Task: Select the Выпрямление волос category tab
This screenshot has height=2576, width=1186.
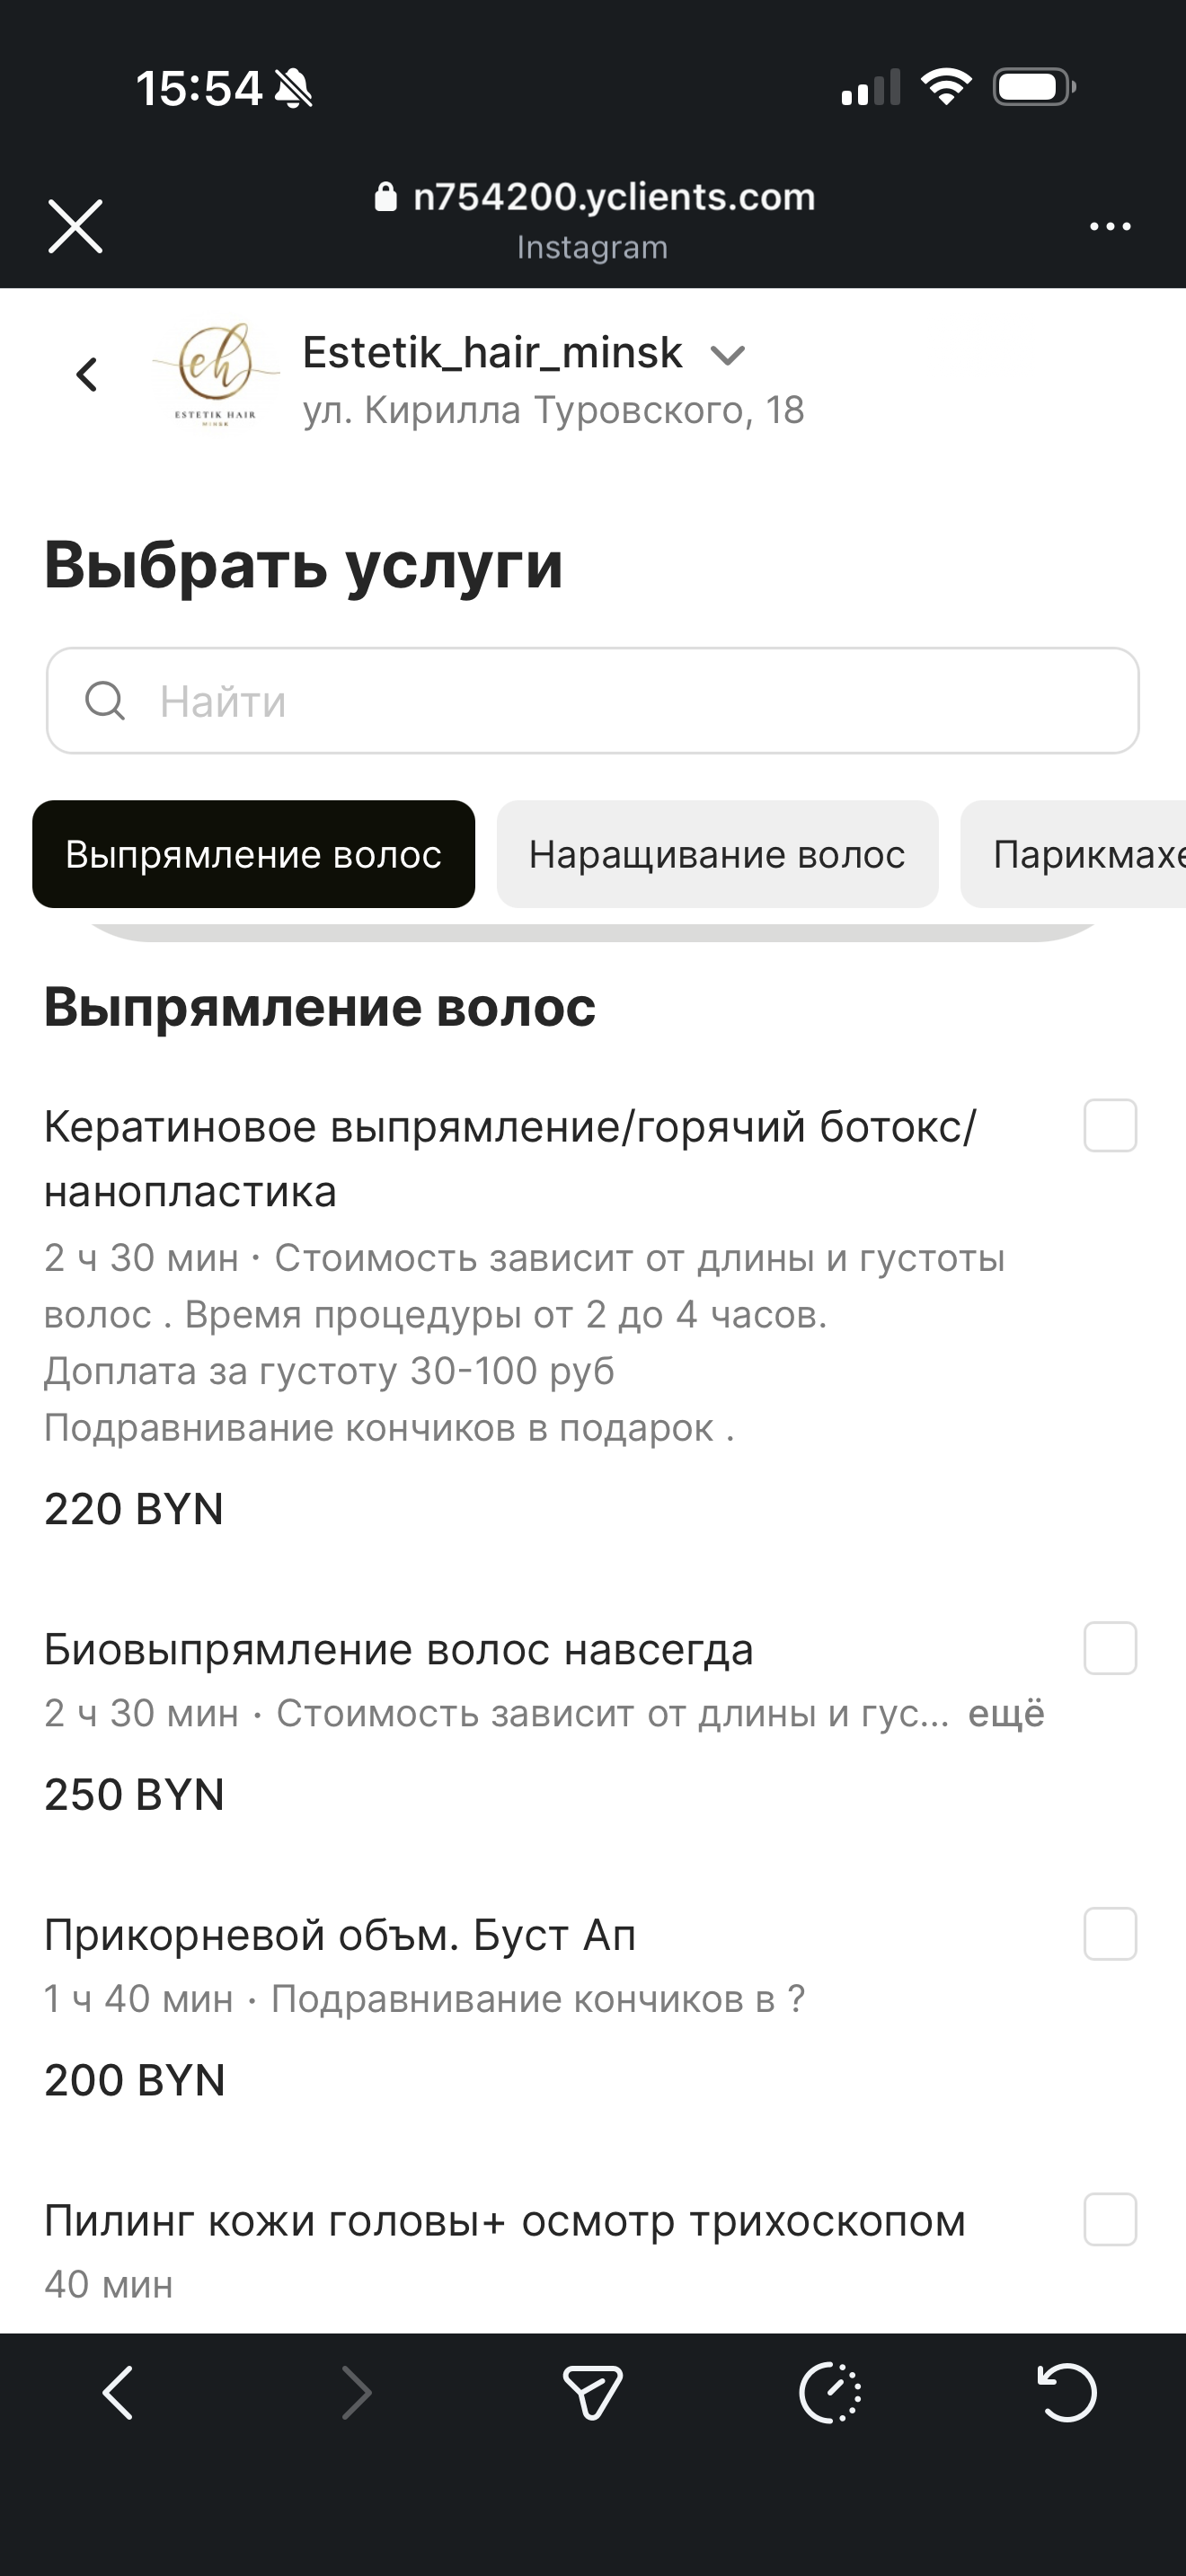Action: pos(253,854)
